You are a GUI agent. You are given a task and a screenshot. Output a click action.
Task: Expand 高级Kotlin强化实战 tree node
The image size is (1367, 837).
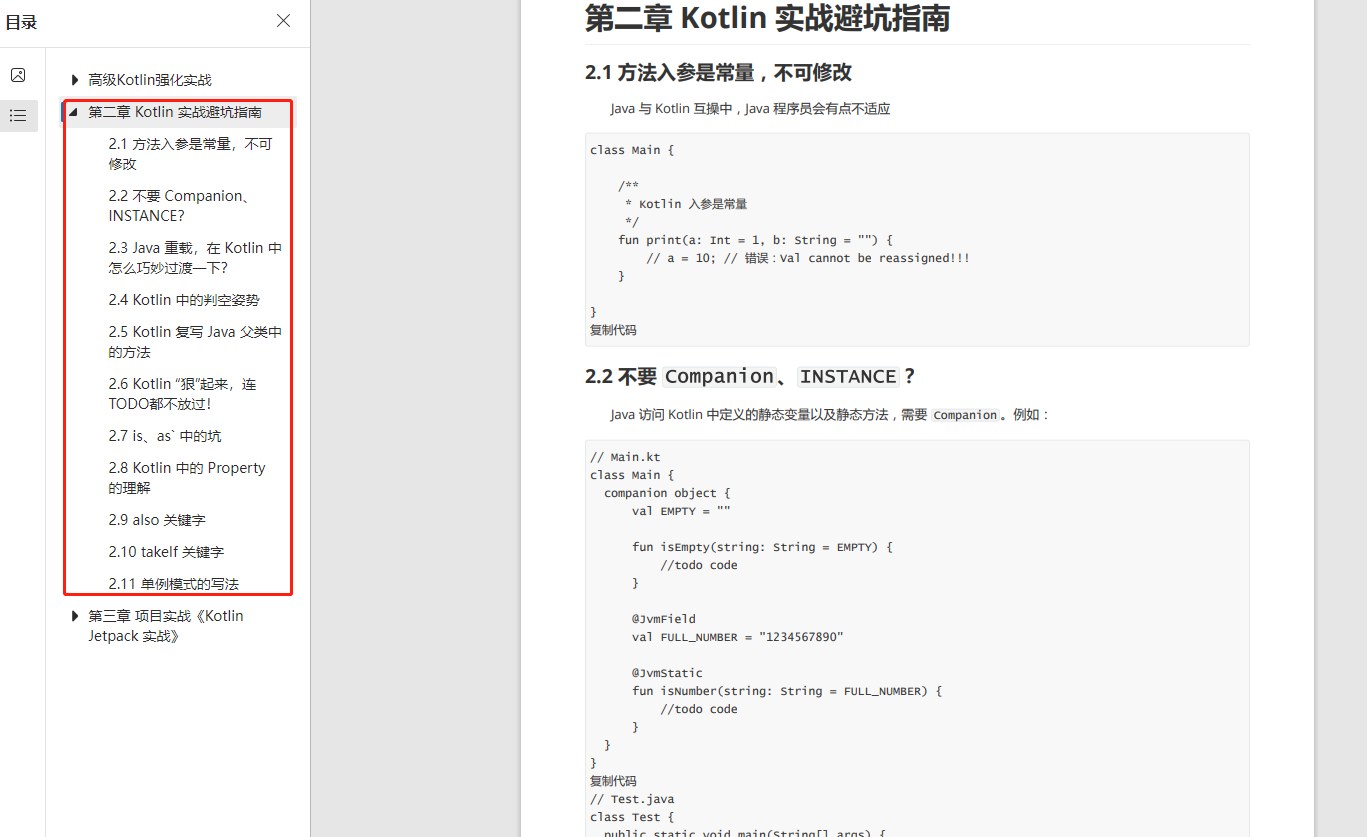pos(75,80)
